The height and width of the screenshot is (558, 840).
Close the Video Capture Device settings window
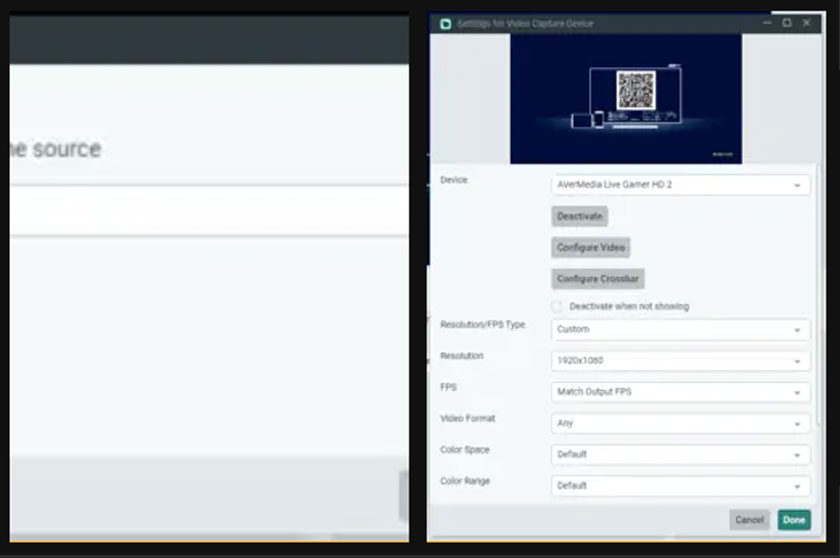(x=807, y=23)
